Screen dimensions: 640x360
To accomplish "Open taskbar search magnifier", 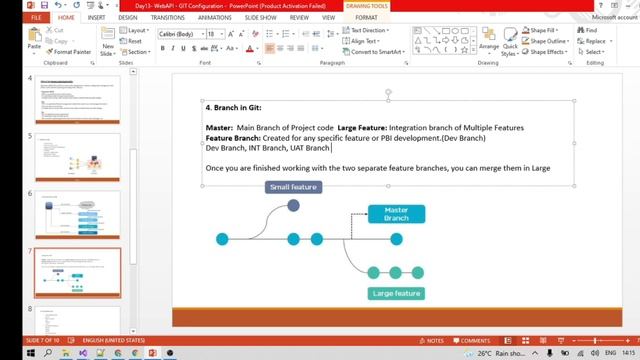I will pyautogui.click(x=48, y=353).
